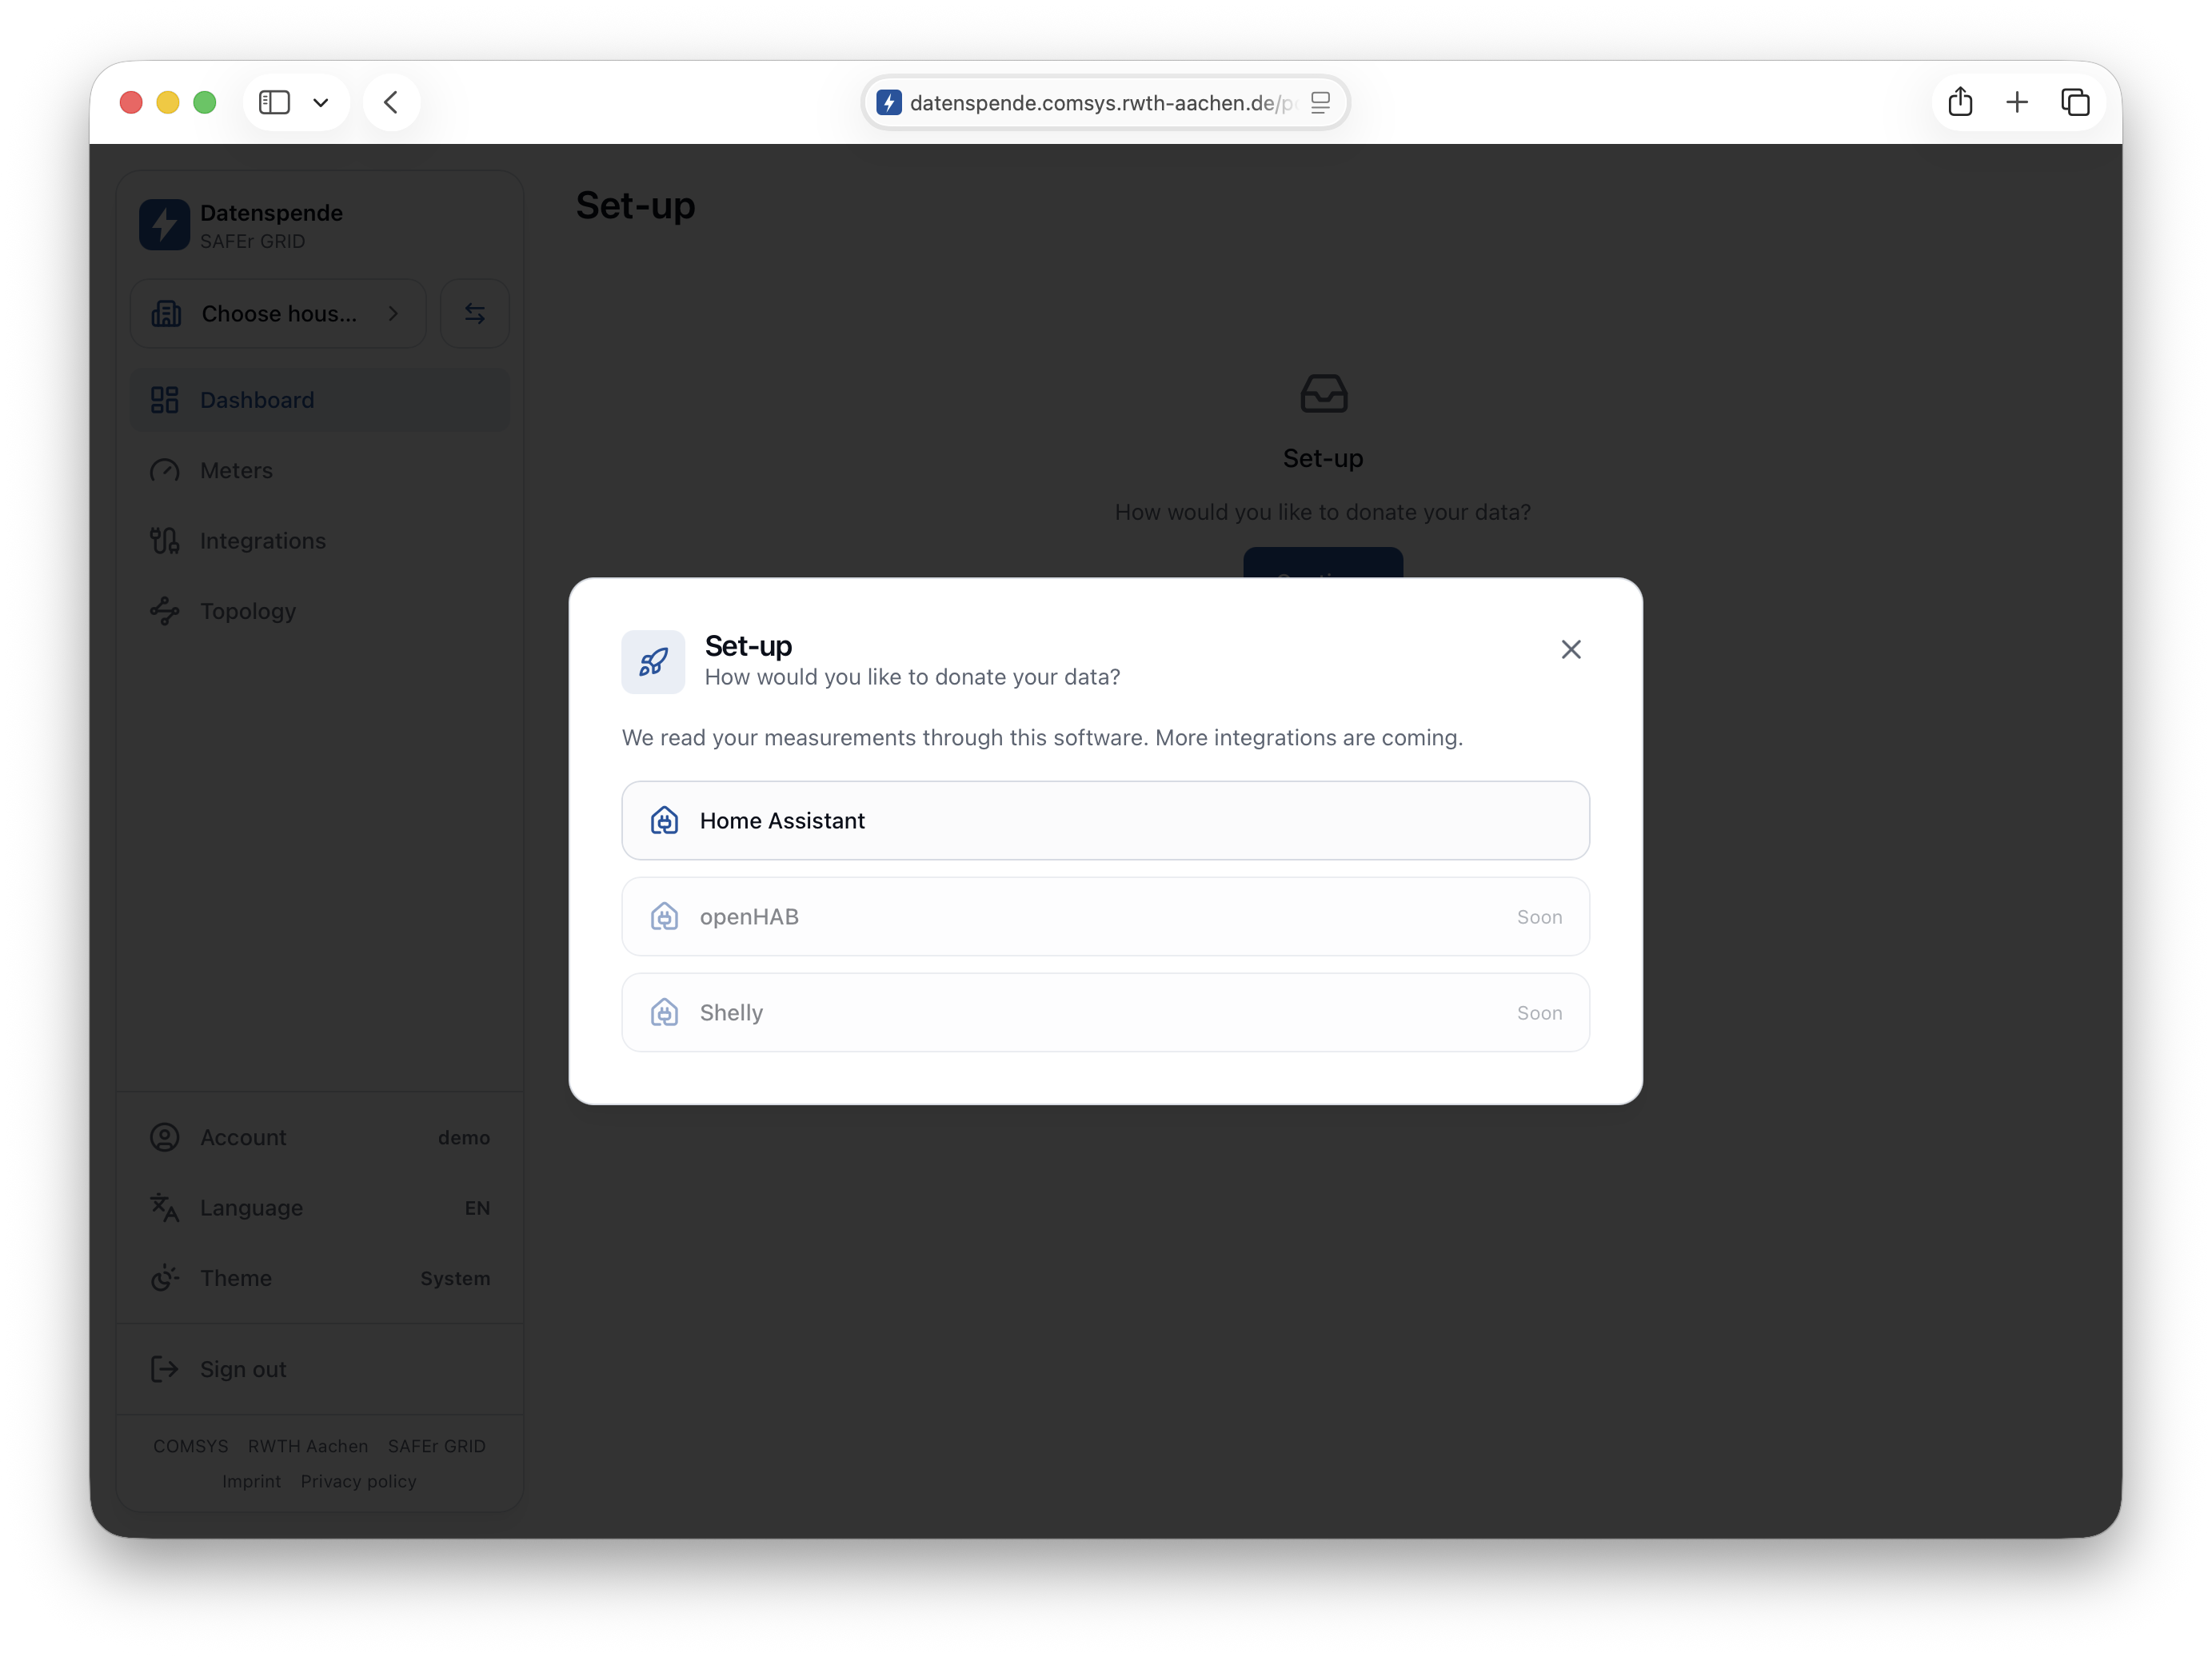Select the Home Assistant integration option

(x=1105, y=821)
